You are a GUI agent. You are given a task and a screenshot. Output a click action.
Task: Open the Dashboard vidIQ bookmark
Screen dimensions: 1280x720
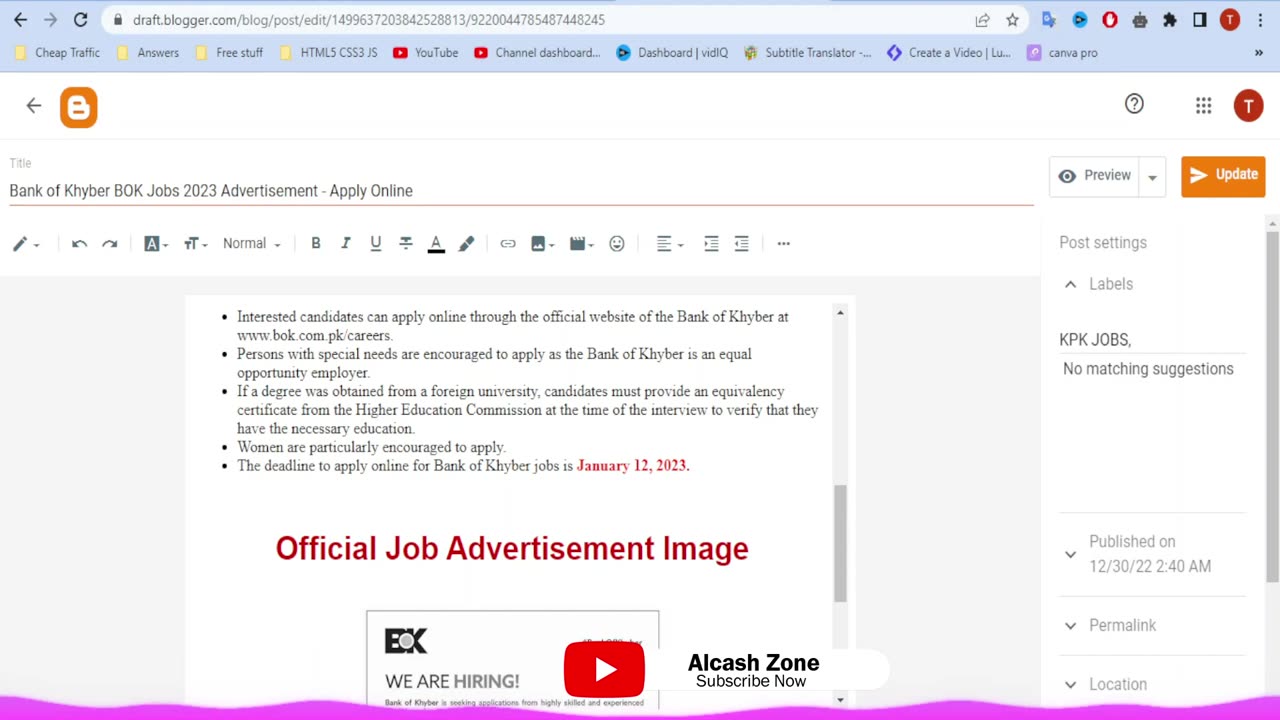click(673, 53)
